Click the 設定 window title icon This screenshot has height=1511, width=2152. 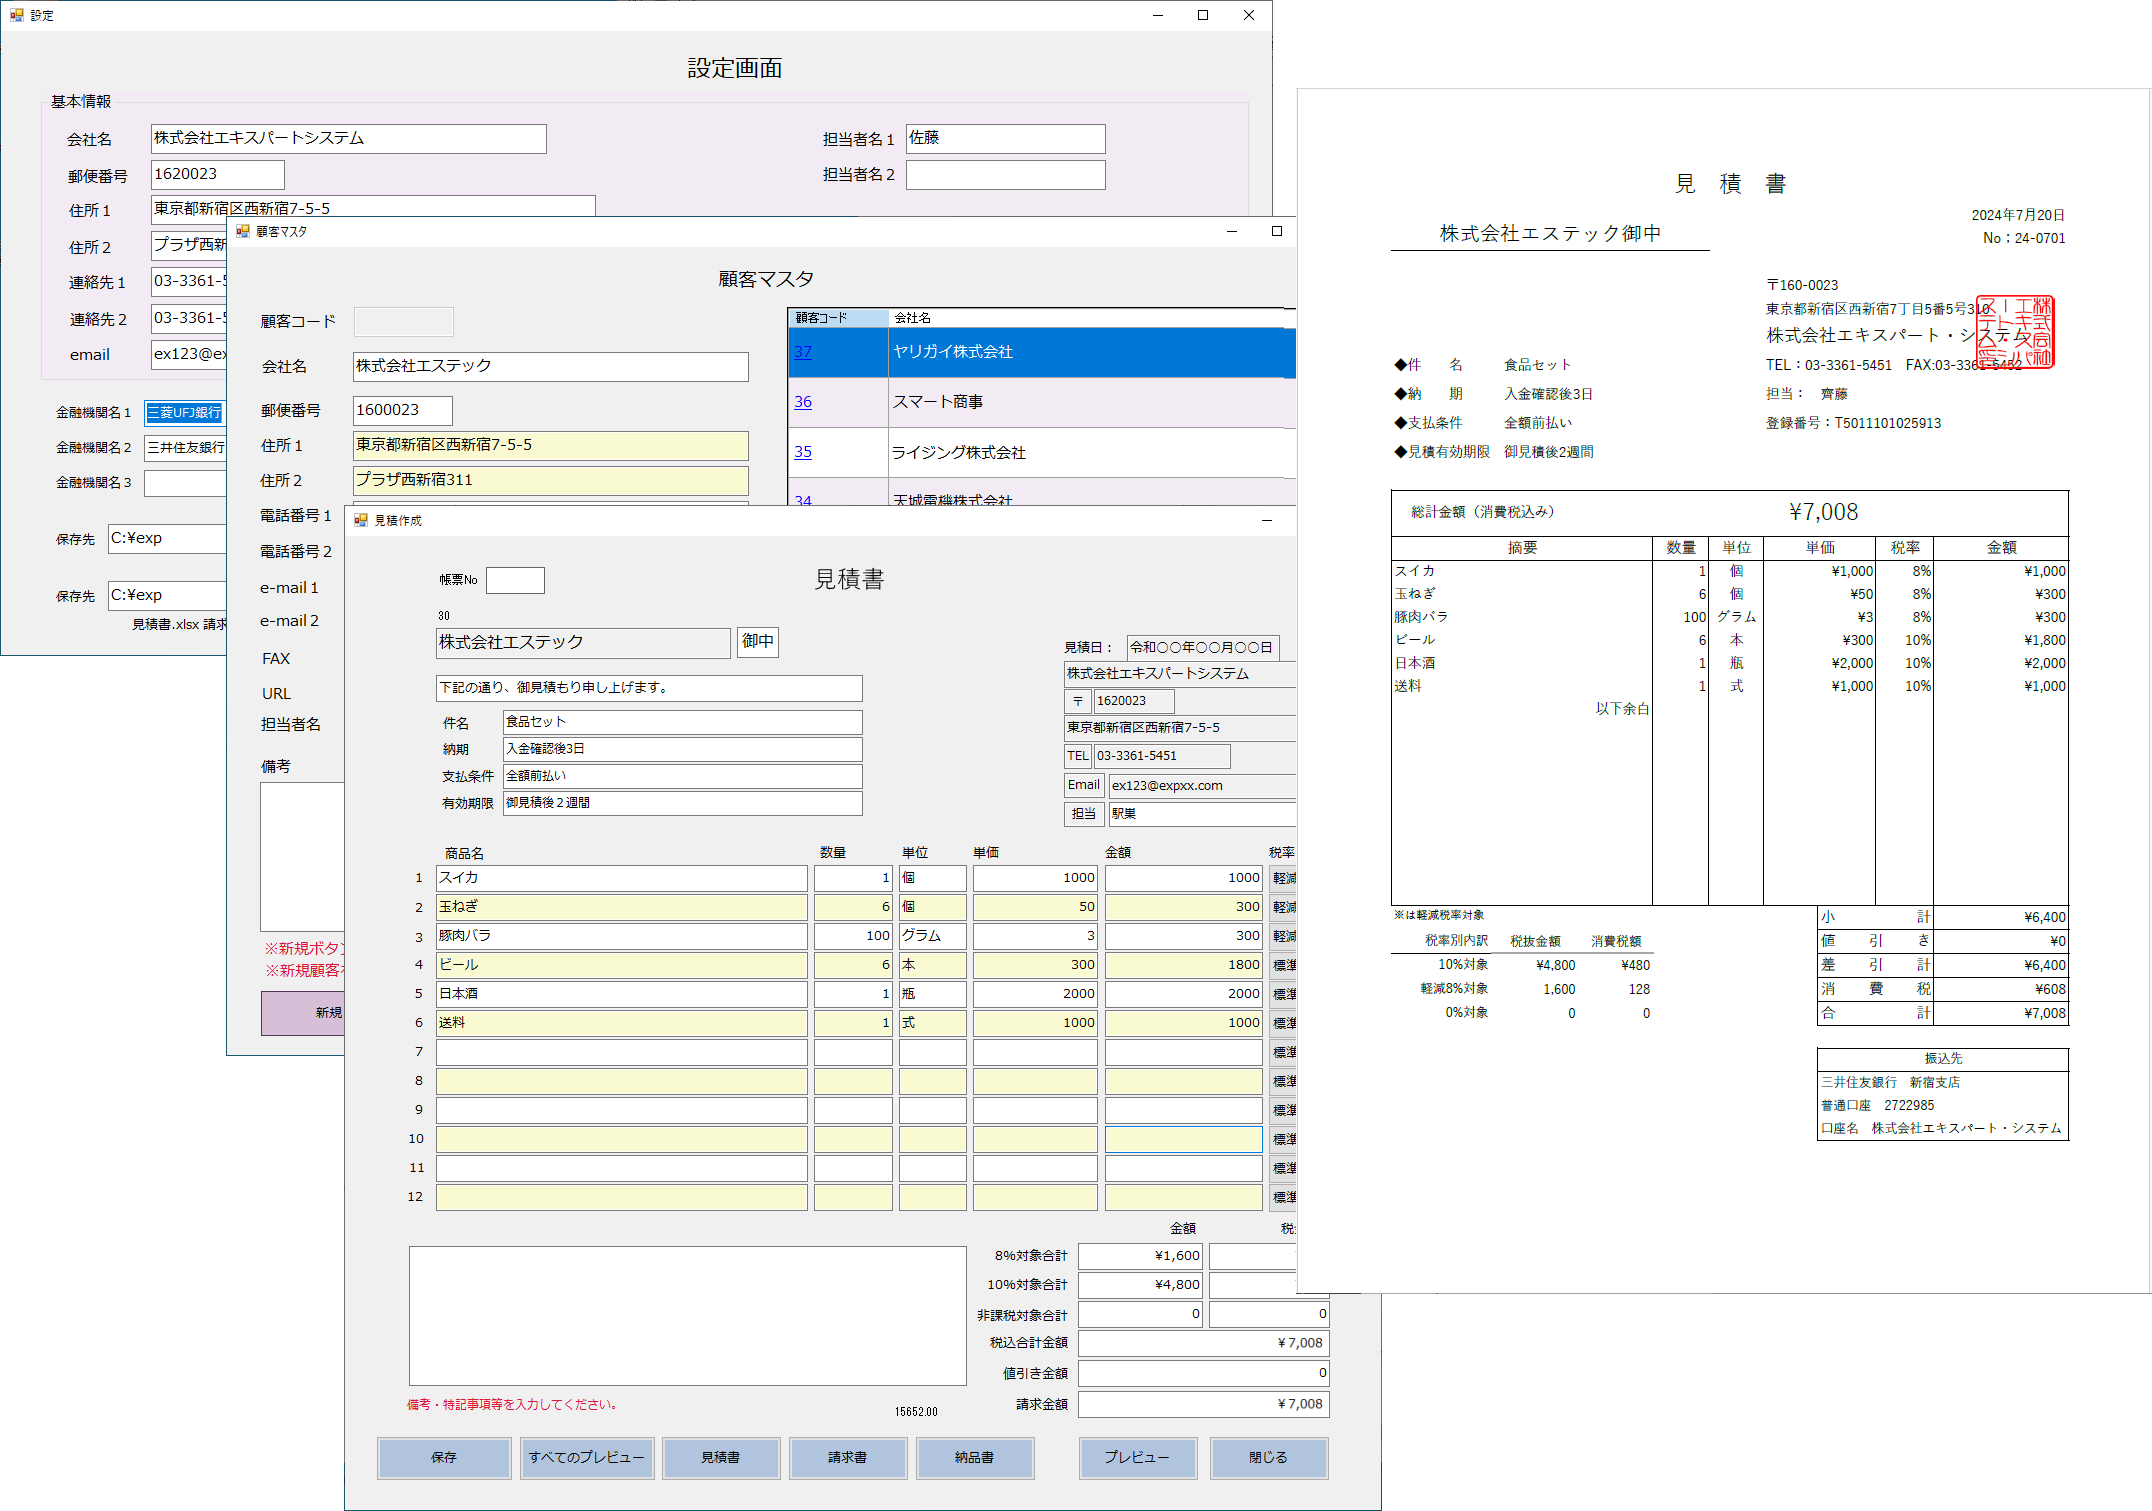tap(16, 15)
